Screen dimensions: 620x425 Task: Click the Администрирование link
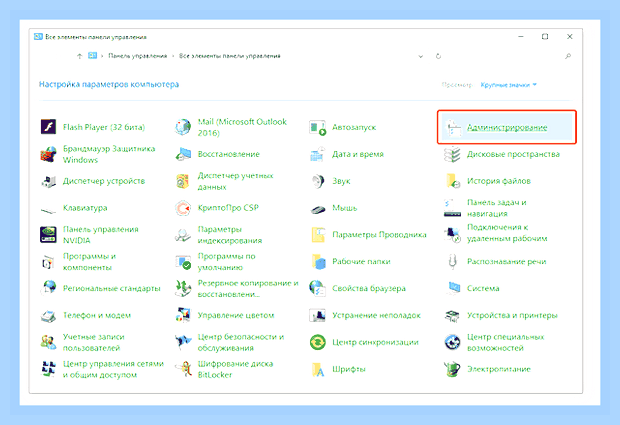tap(507, 127)
